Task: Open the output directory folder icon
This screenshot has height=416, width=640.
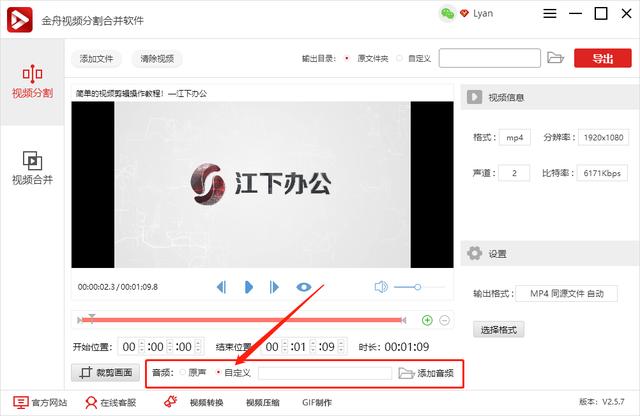Action: click(555, 58)
